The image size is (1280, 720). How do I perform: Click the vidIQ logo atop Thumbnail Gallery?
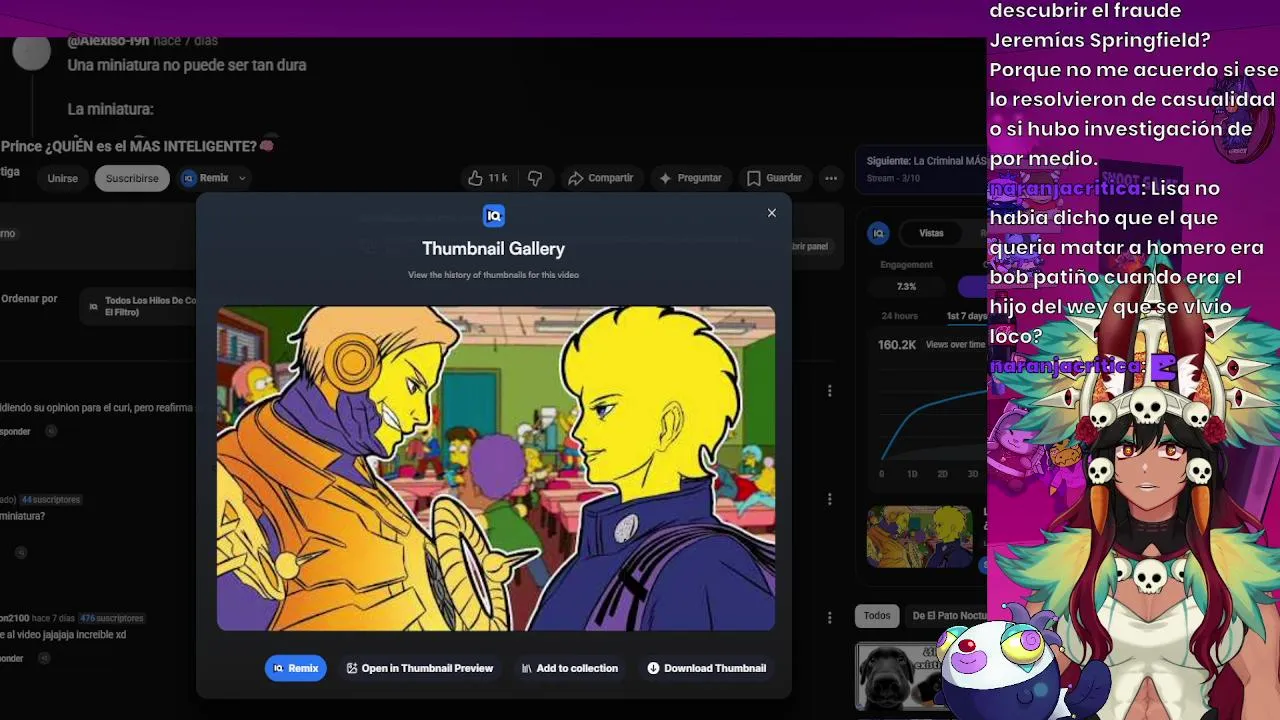[494, 215]
